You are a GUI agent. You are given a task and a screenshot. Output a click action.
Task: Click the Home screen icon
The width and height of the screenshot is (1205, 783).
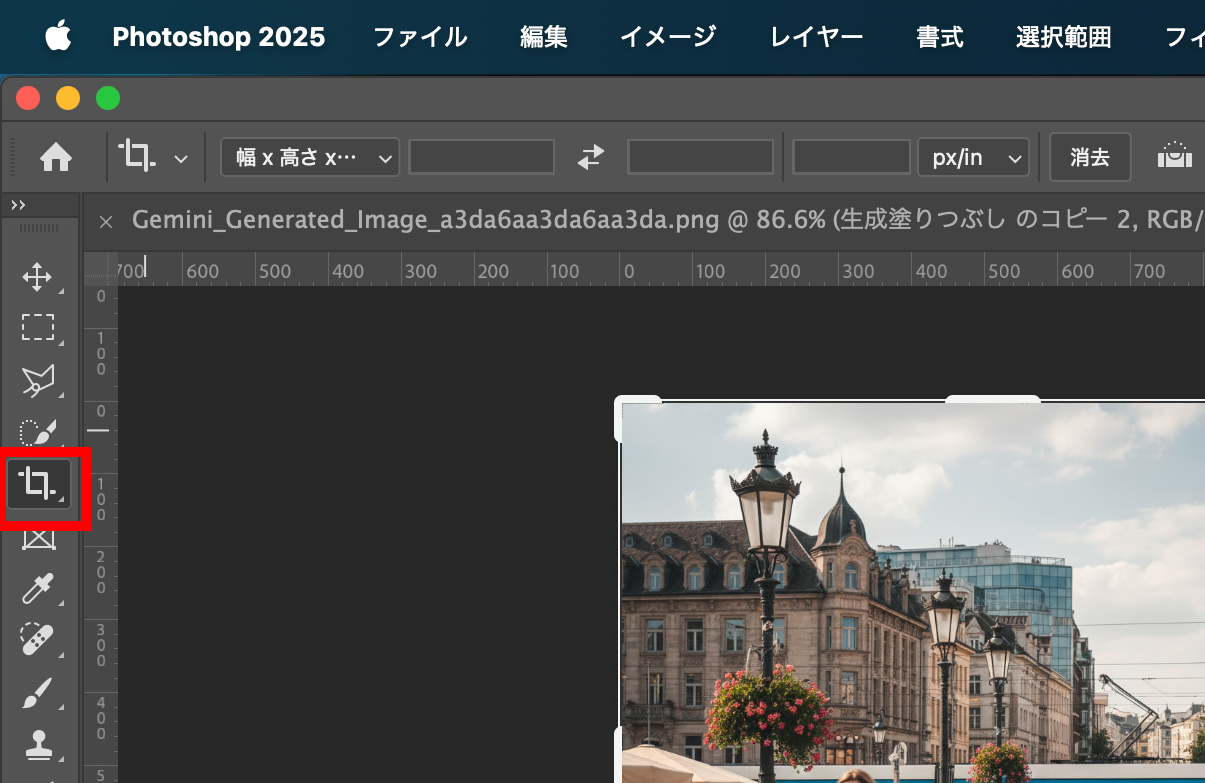(55, 157)
